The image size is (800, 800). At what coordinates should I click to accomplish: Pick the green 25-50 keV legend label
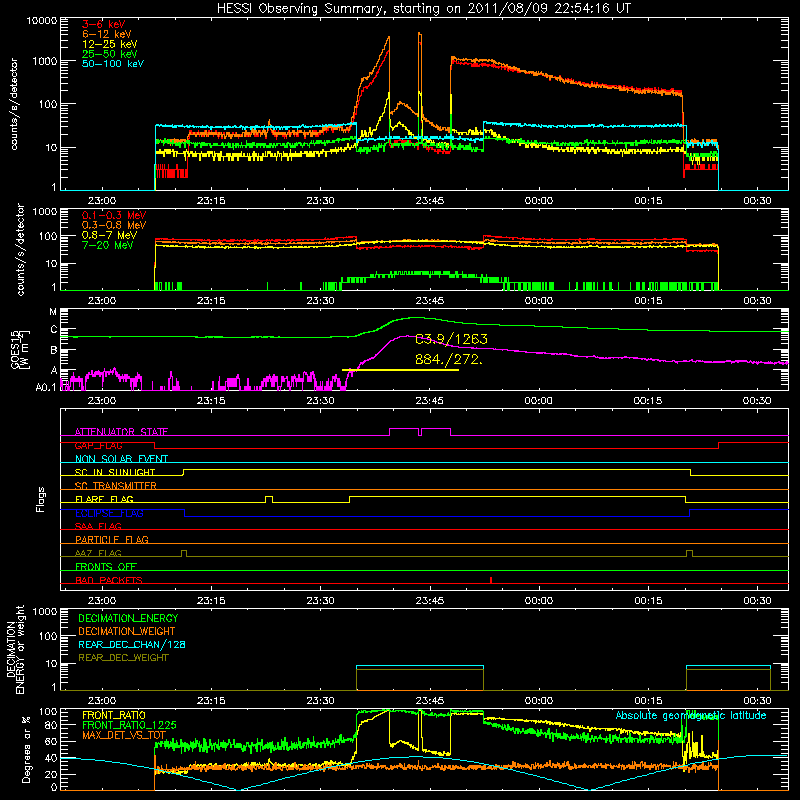pos(110,54)
